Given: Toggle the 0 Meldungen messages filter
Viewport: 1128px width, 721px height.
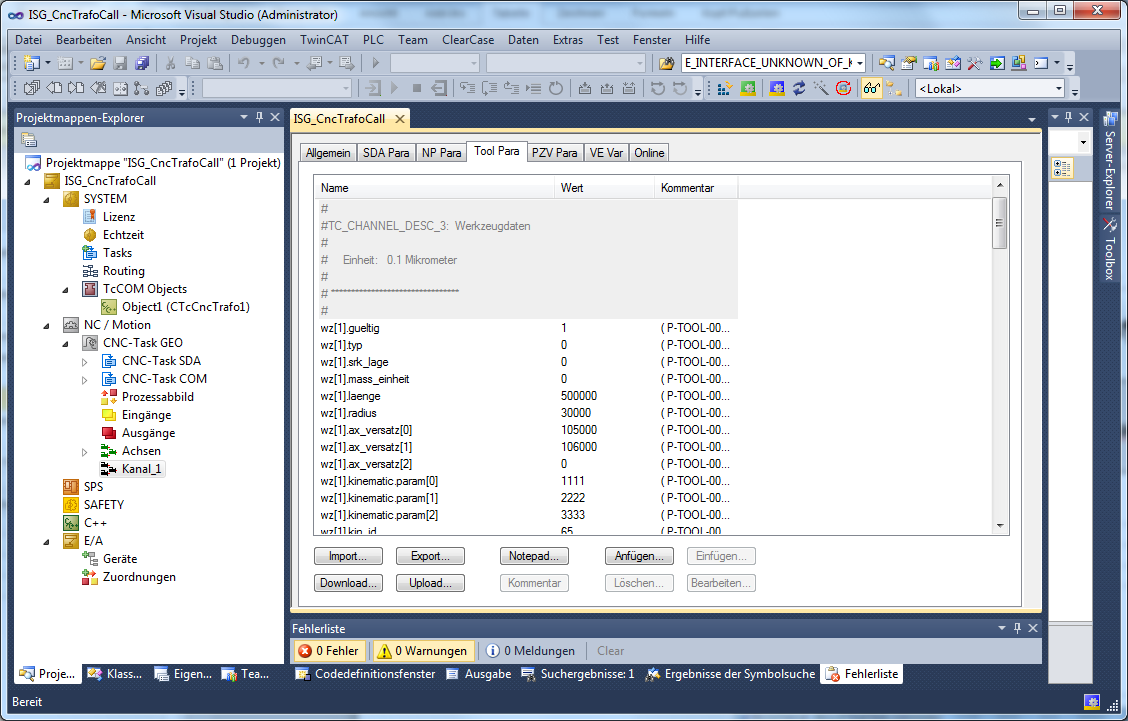Looking at the screenshot, I should click(531, 650).
